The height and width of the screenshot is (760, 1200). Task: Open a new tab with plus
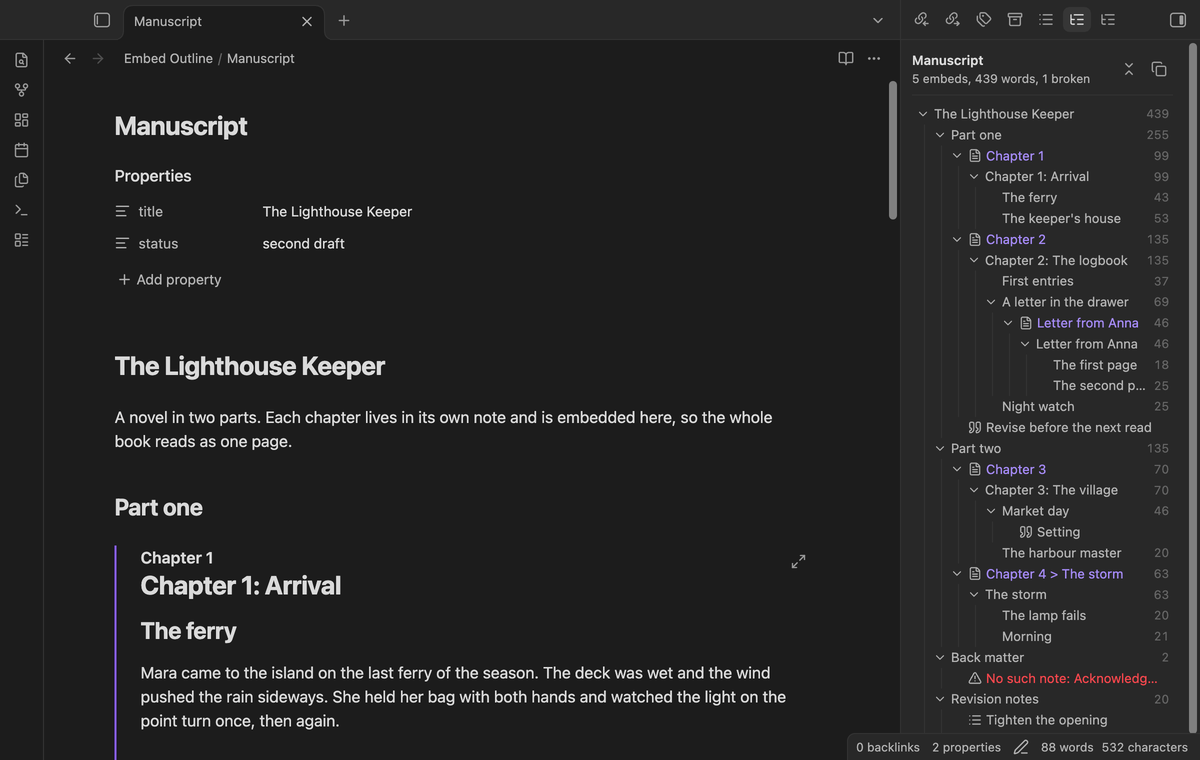pos(344,20)
